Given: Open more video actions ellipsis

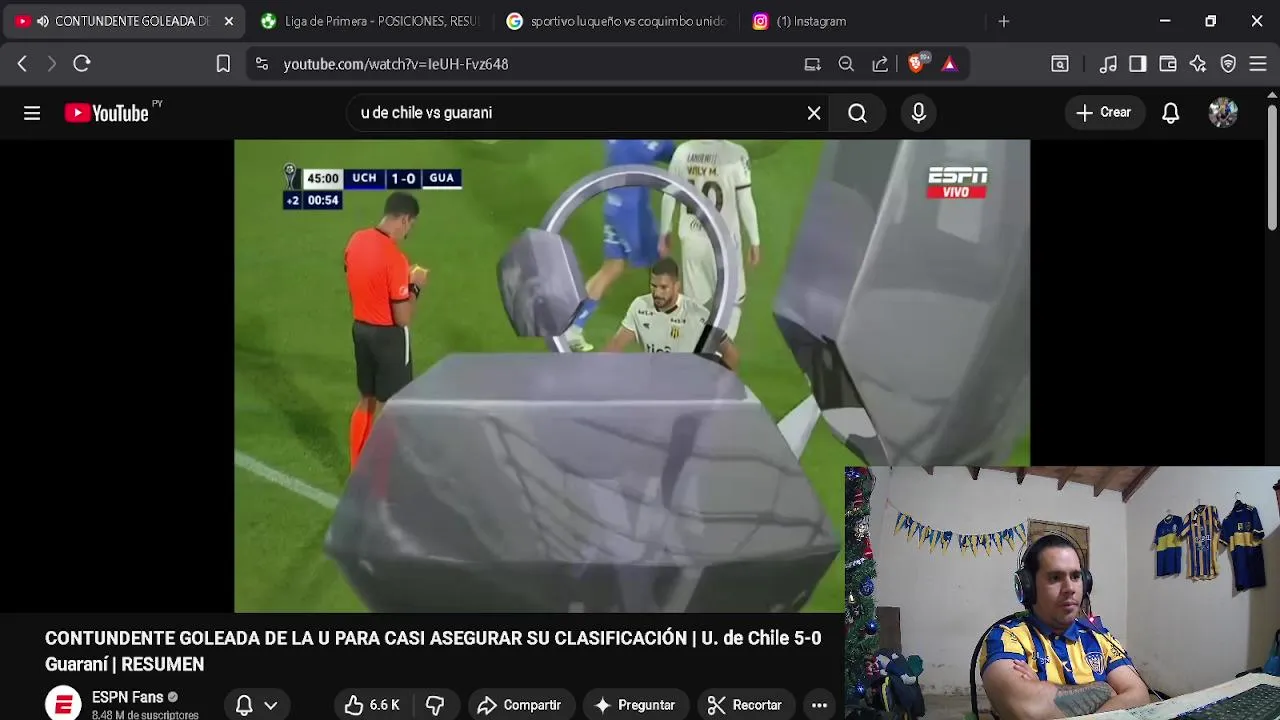Looking at the screenshot, I should point(819,705).
